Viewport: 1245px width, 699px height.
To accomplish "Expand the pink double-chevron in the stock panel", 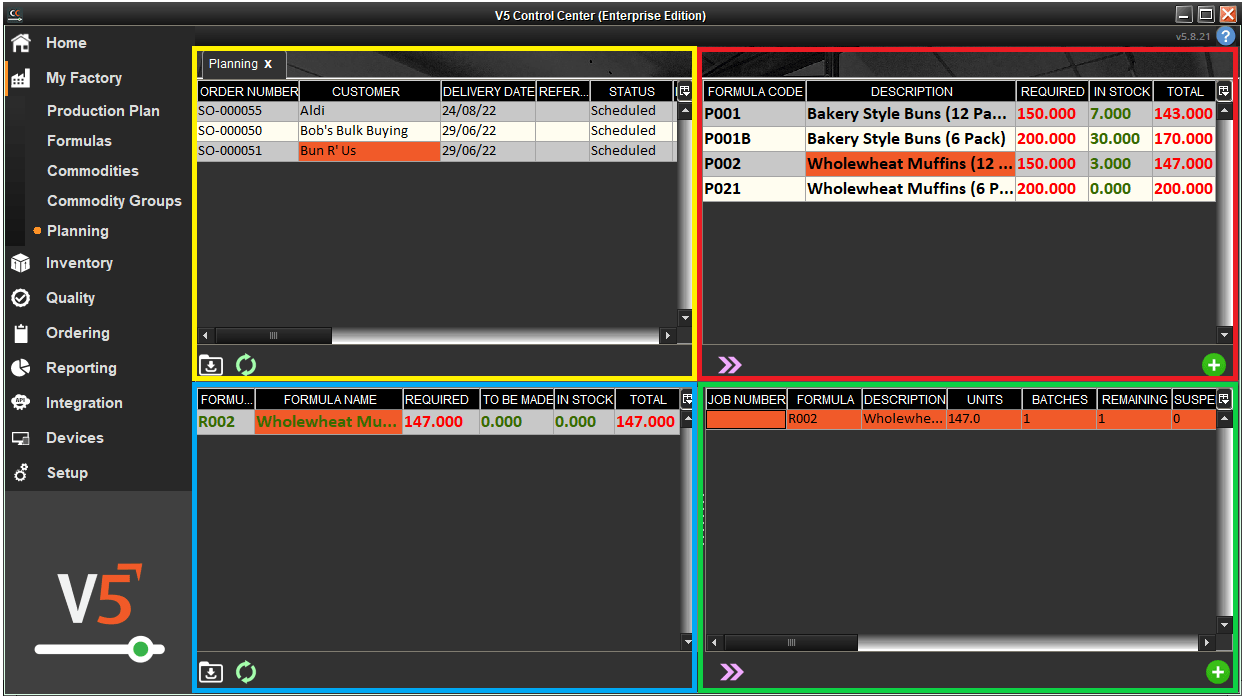I will click(730, 365).
